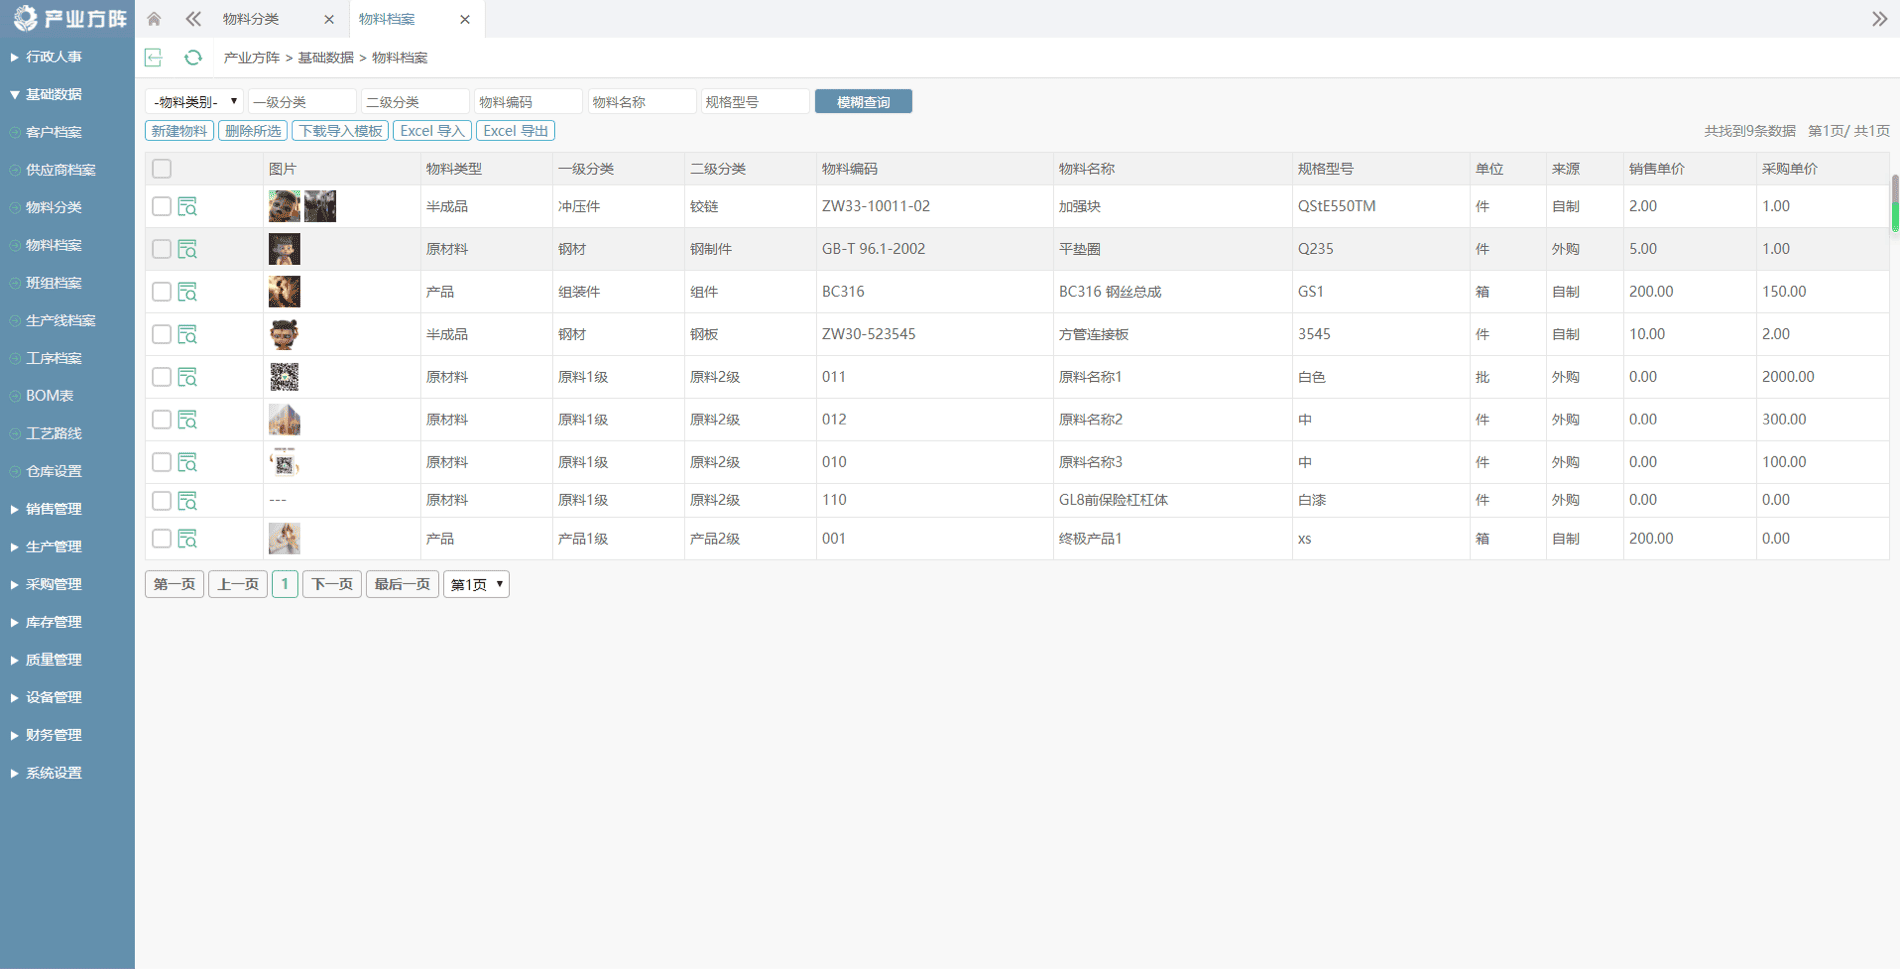Open detail view icon for BC316 row
Screen dimensions: 1900x969
[187, 292]
